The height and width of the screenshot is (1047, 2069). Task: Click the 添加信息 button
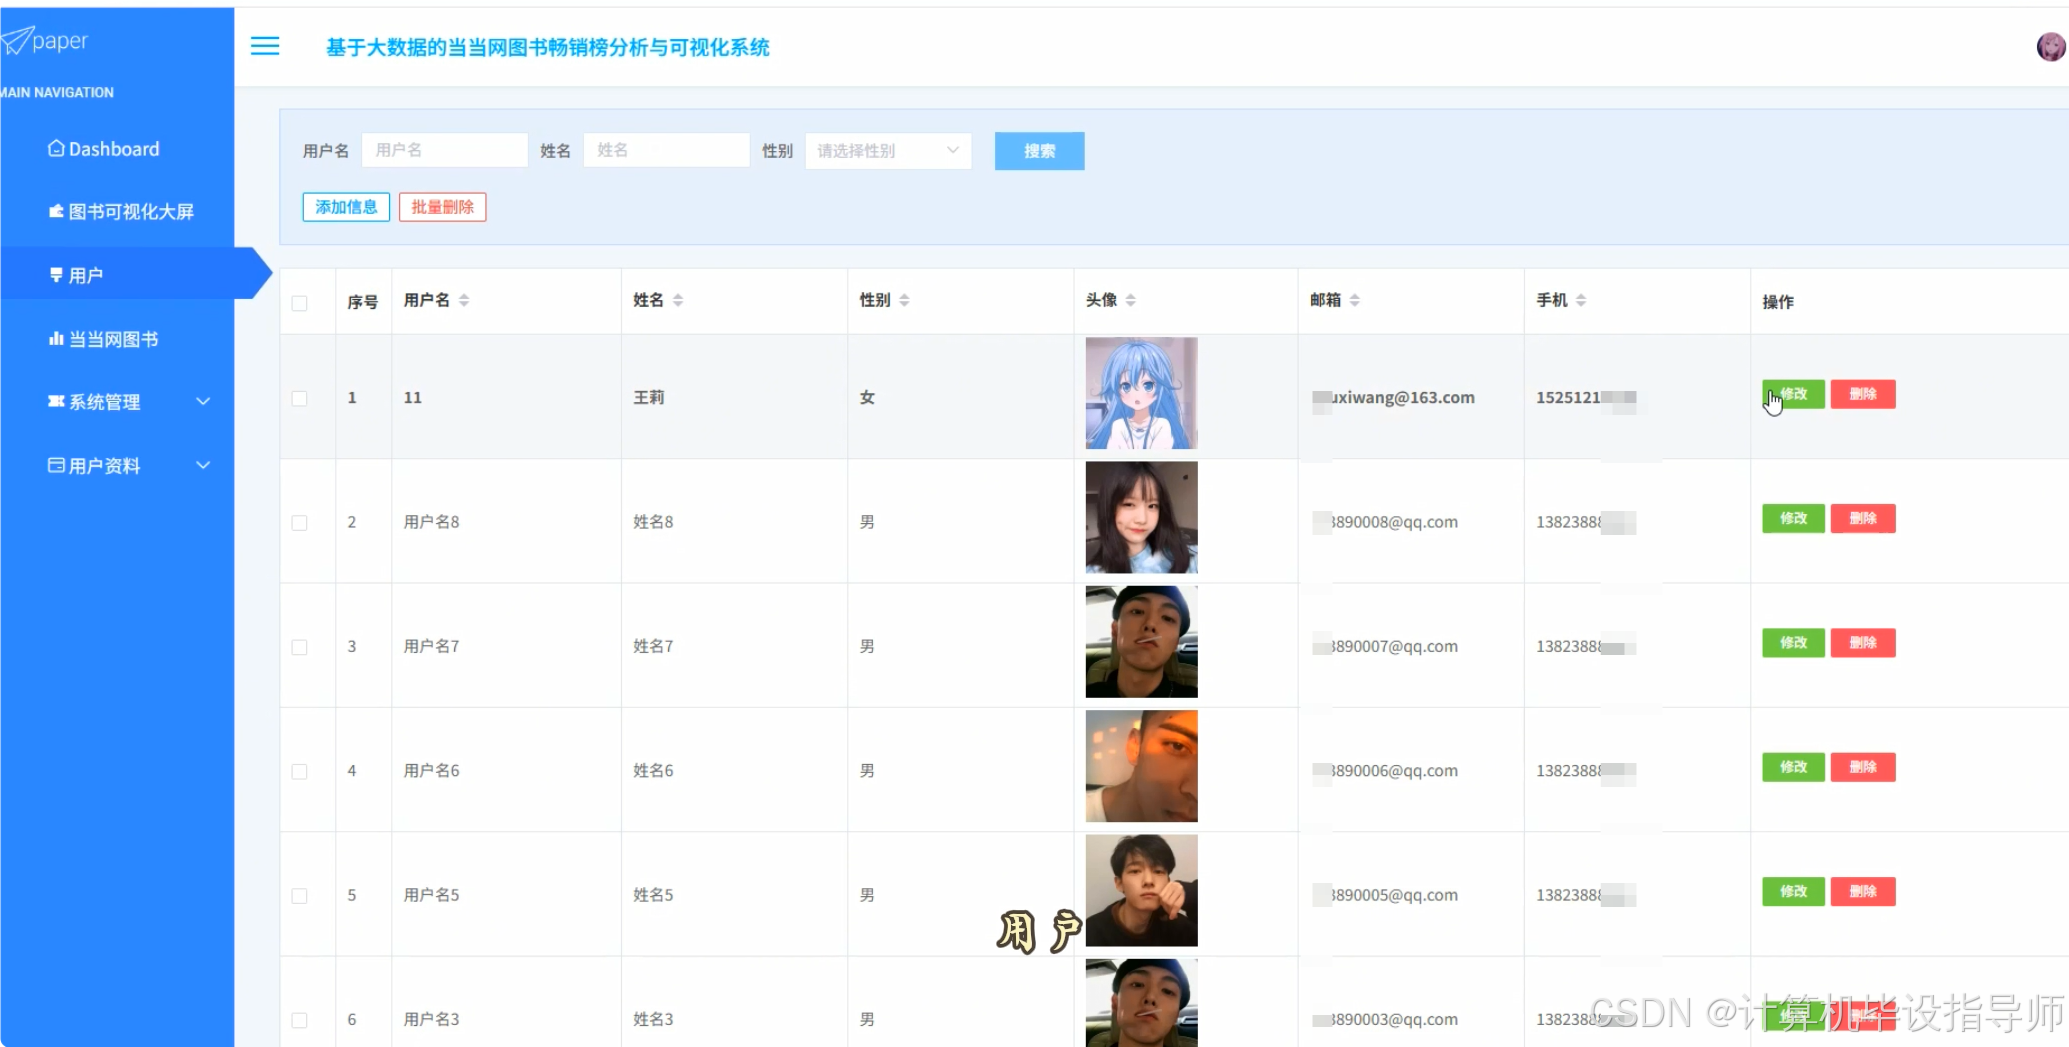[345, 207]
